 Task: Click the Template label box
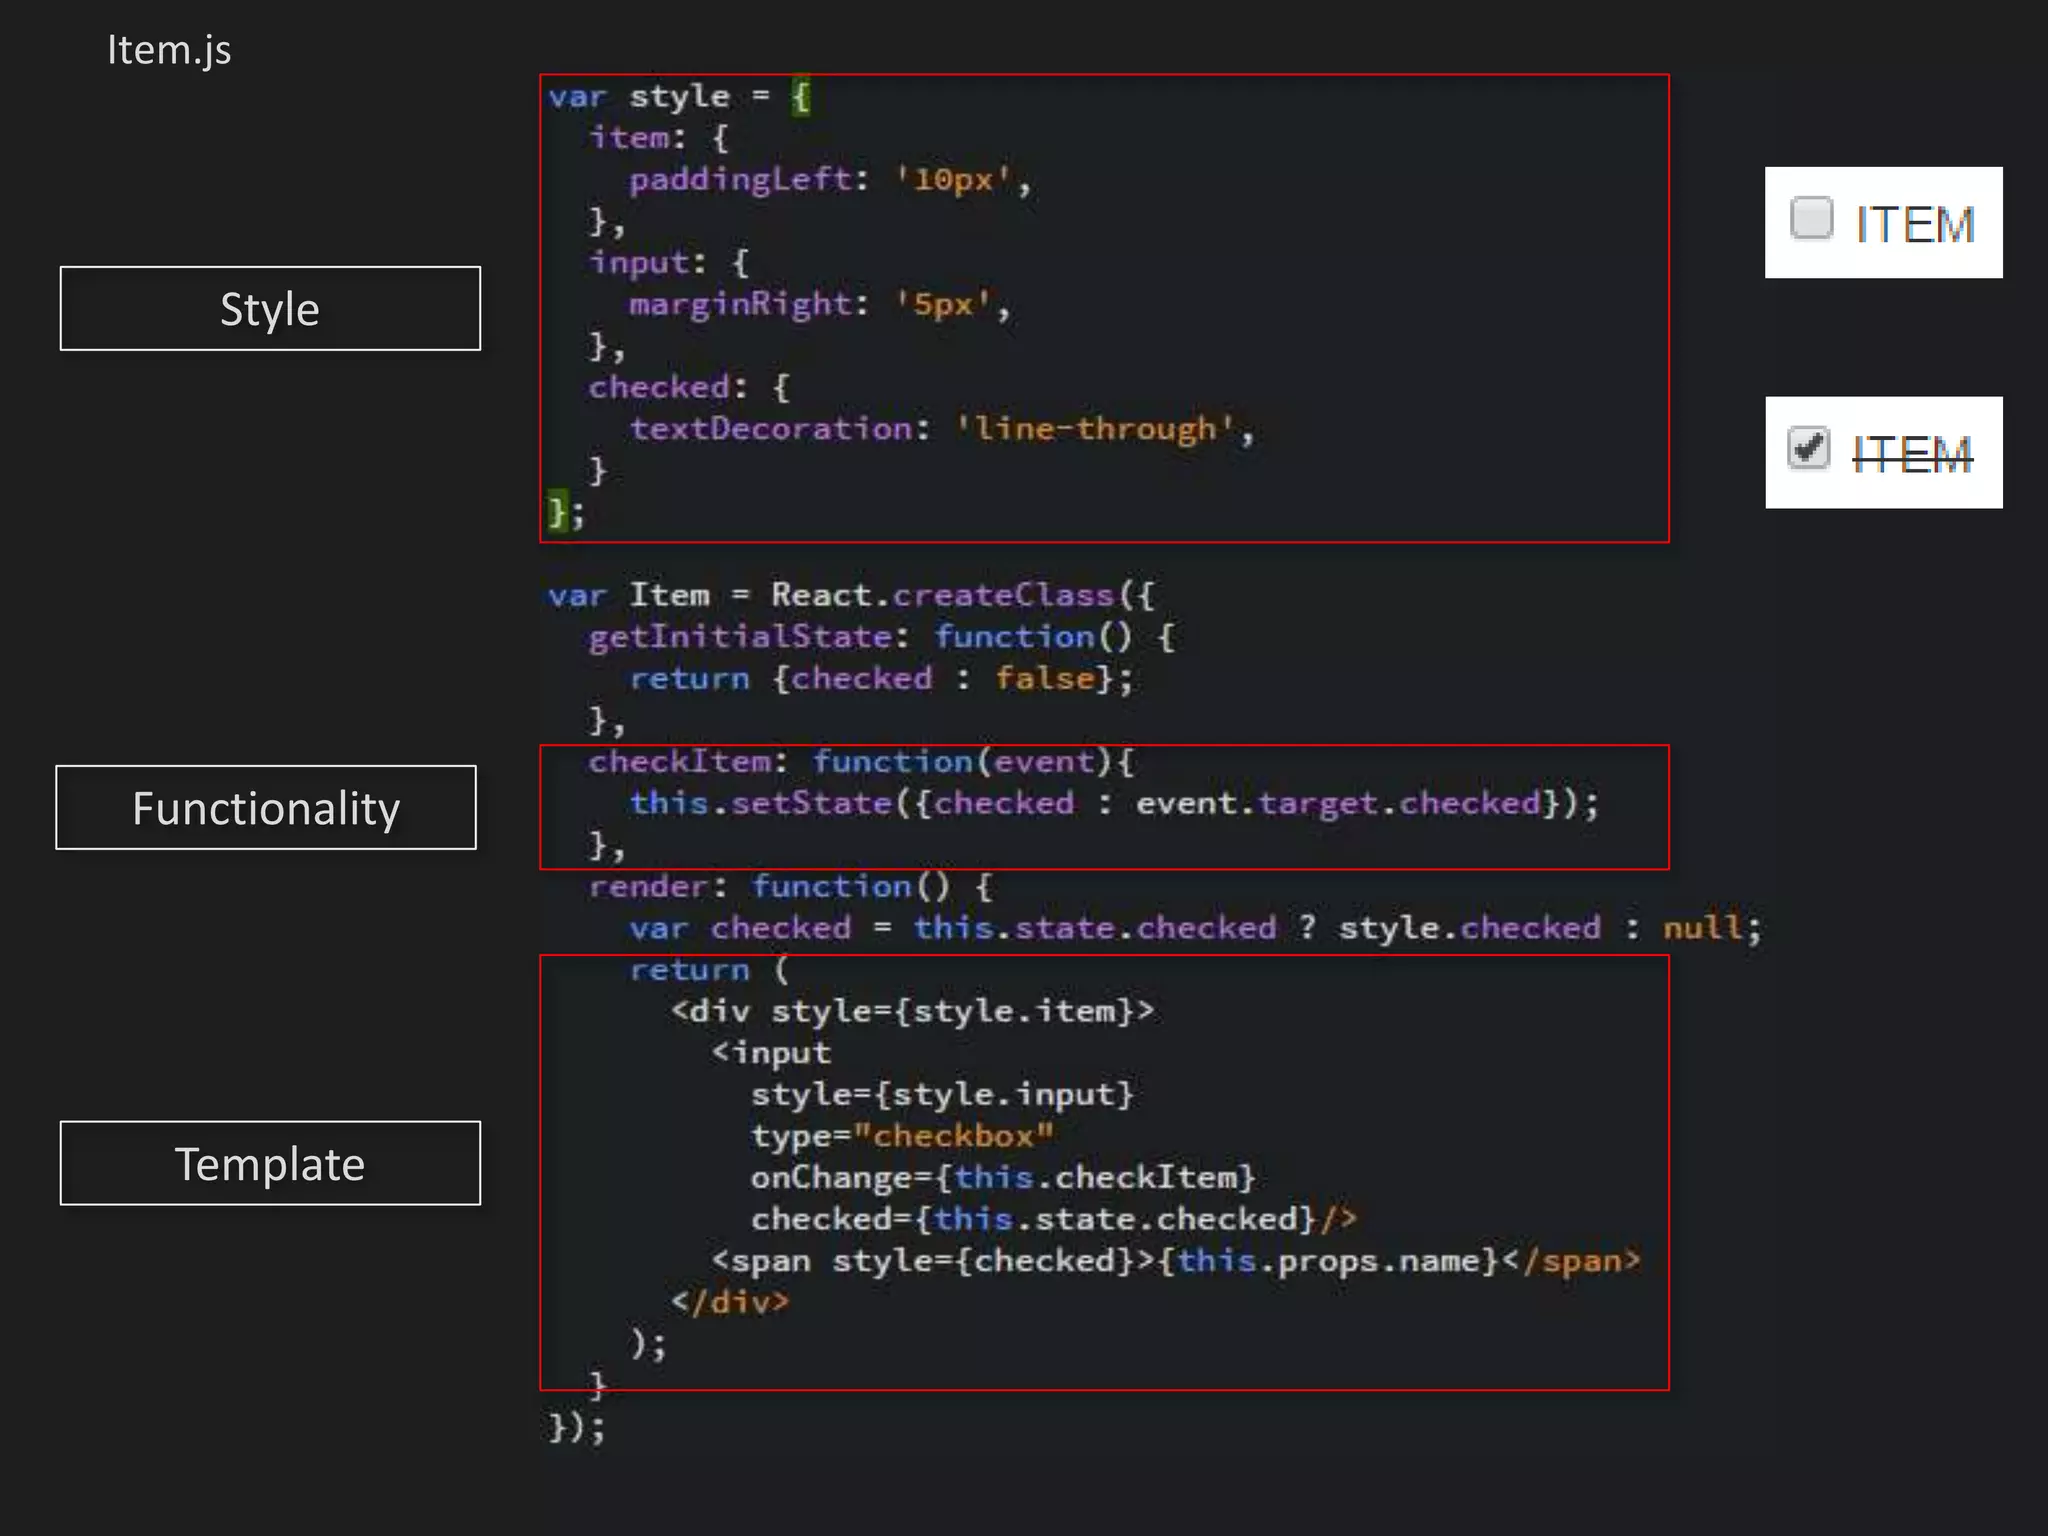click(270, 1164)
